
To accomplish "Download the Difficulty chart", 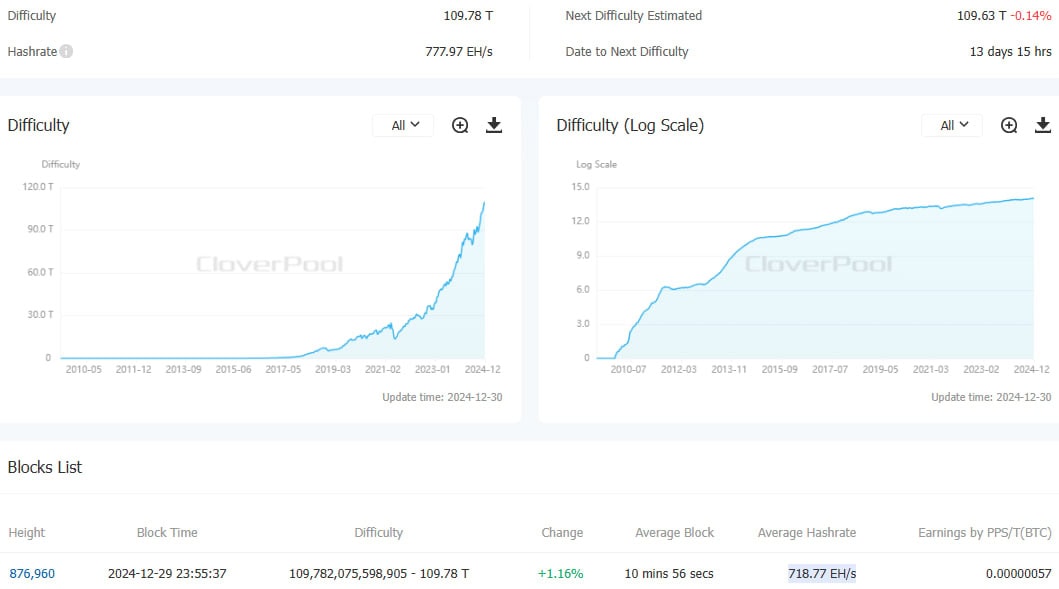I will [x=493, y=125].
